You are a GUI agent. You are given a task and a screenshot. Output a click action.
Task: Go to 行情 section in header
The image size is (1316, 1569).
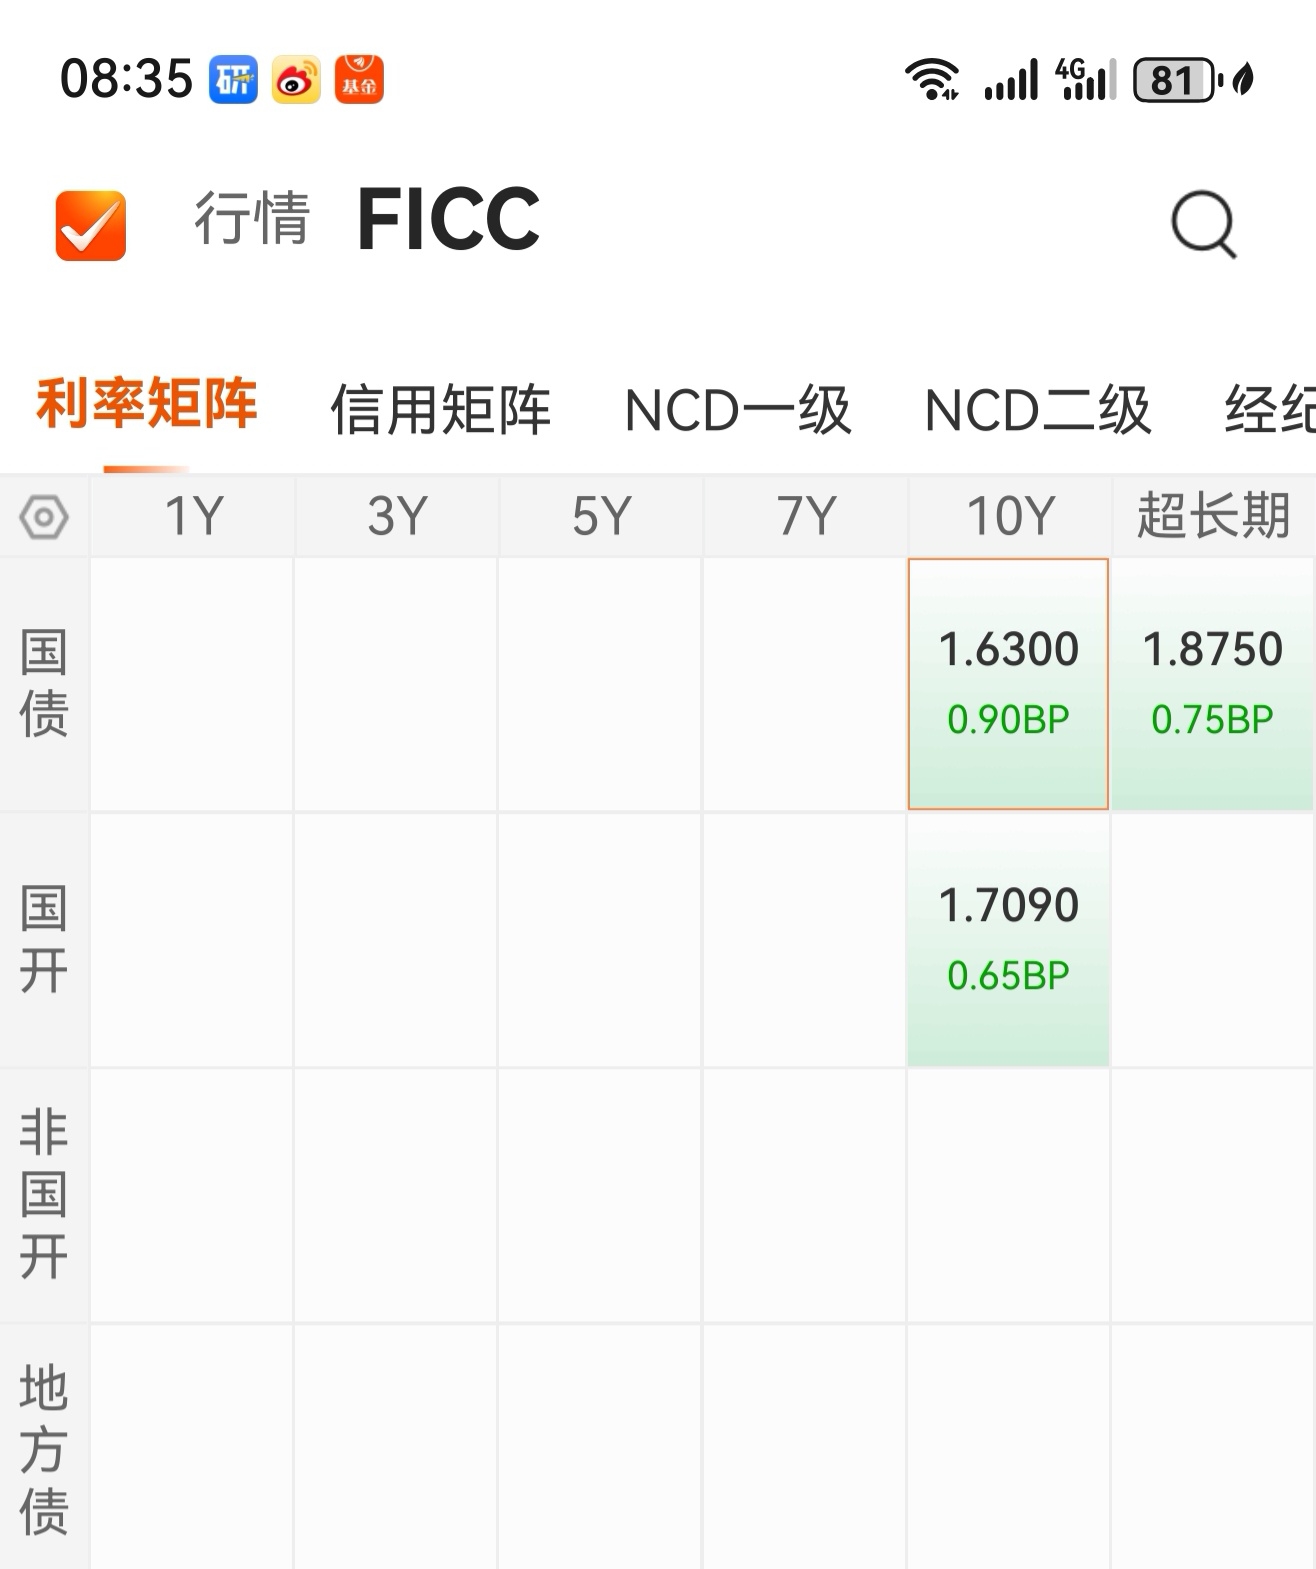252,218
